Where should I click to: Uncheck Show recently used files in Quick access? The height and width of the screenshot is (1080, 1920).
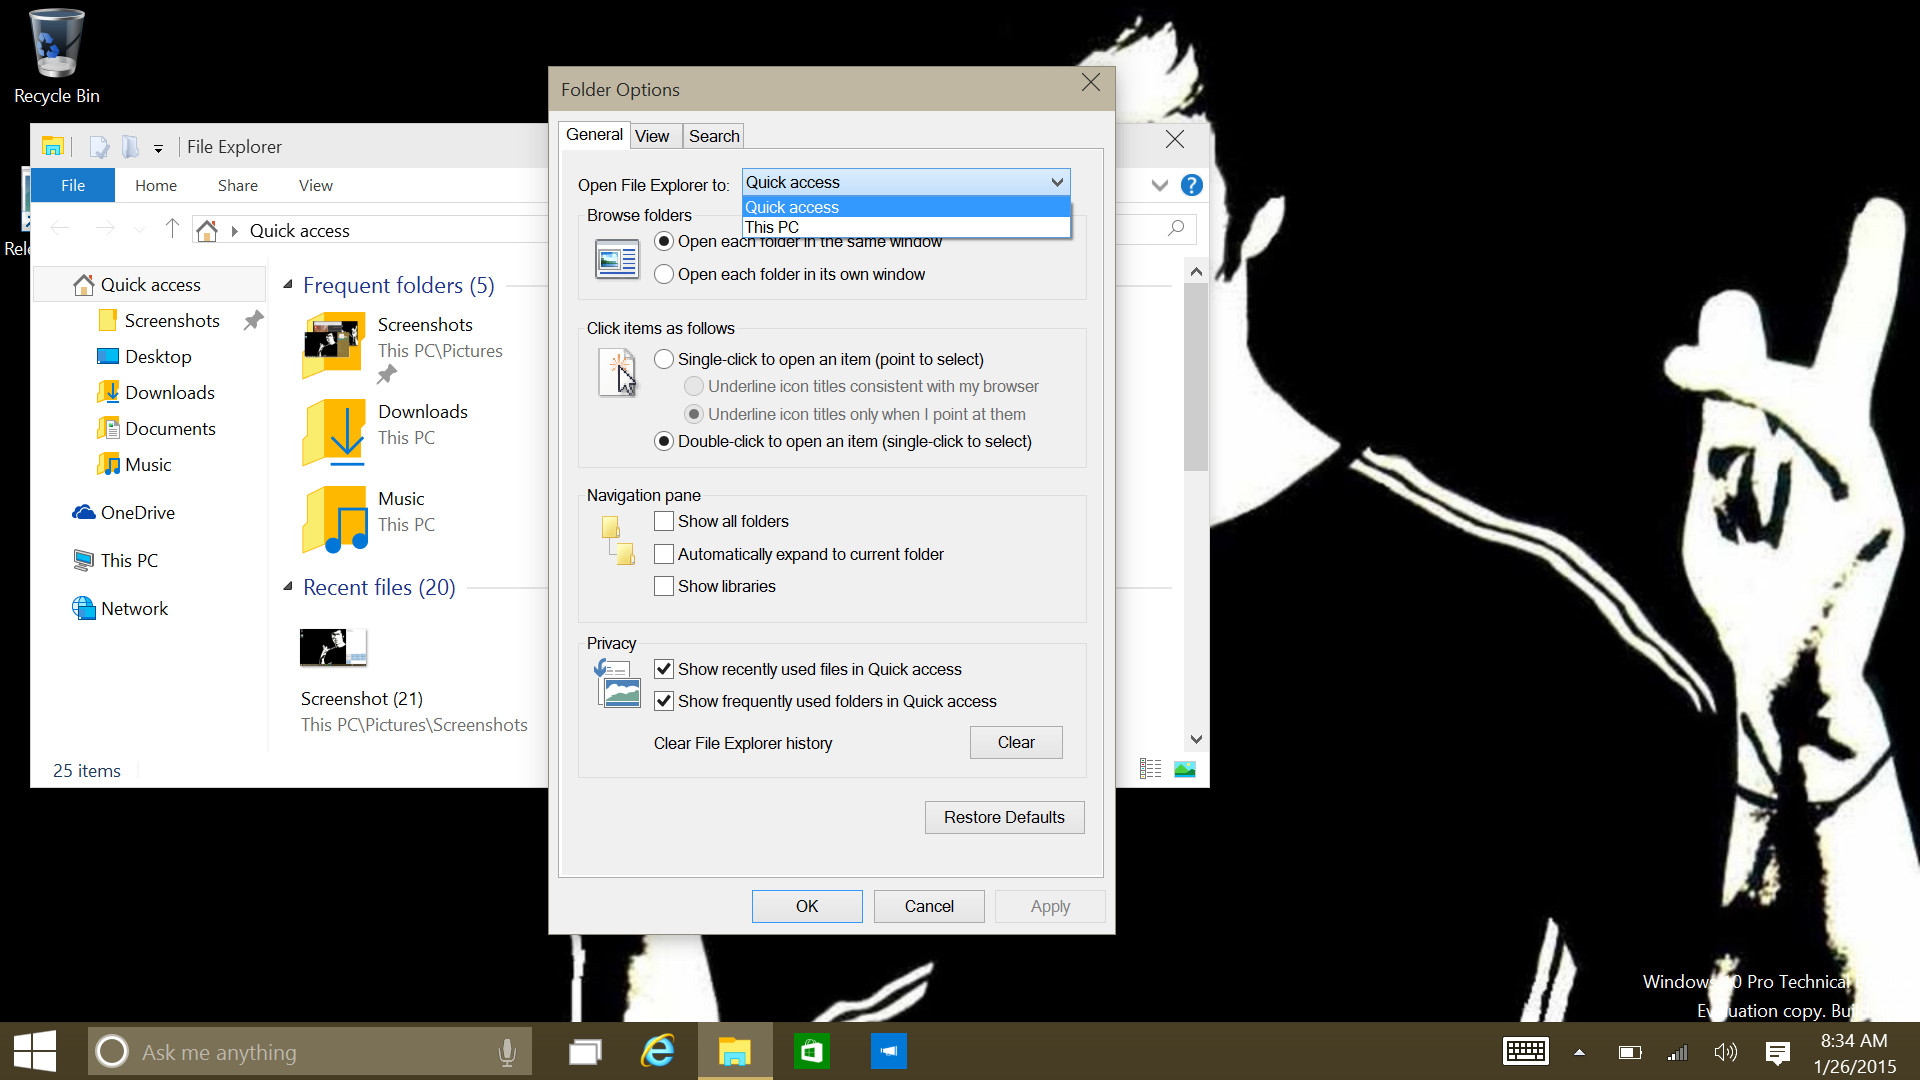click(x=664, y=669)
